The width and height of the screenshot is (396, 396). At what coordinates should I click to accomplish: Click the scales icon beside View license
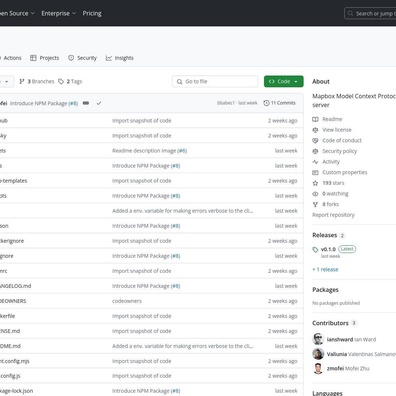click(x=315, y=130)
